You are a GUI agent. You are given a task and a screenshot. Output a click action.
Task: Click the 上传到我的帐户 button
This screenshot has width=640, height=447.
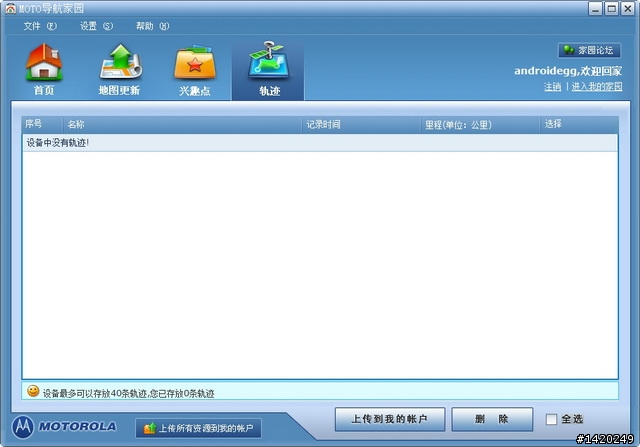click(x=390, y=419)
